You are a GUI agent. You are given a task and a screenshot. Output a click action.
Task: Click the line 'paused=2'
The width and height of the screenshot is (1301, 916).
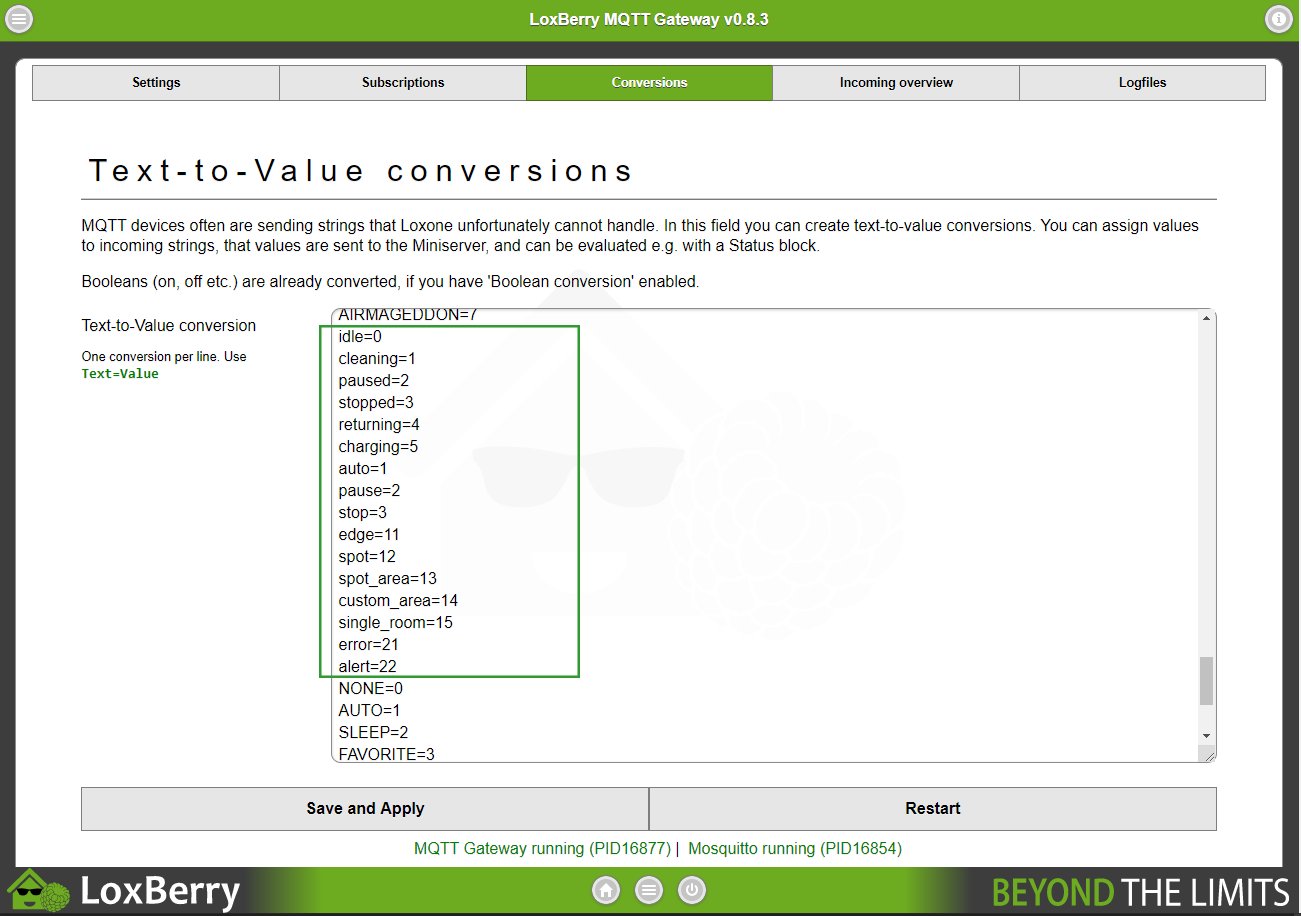(x=374, y=381)
